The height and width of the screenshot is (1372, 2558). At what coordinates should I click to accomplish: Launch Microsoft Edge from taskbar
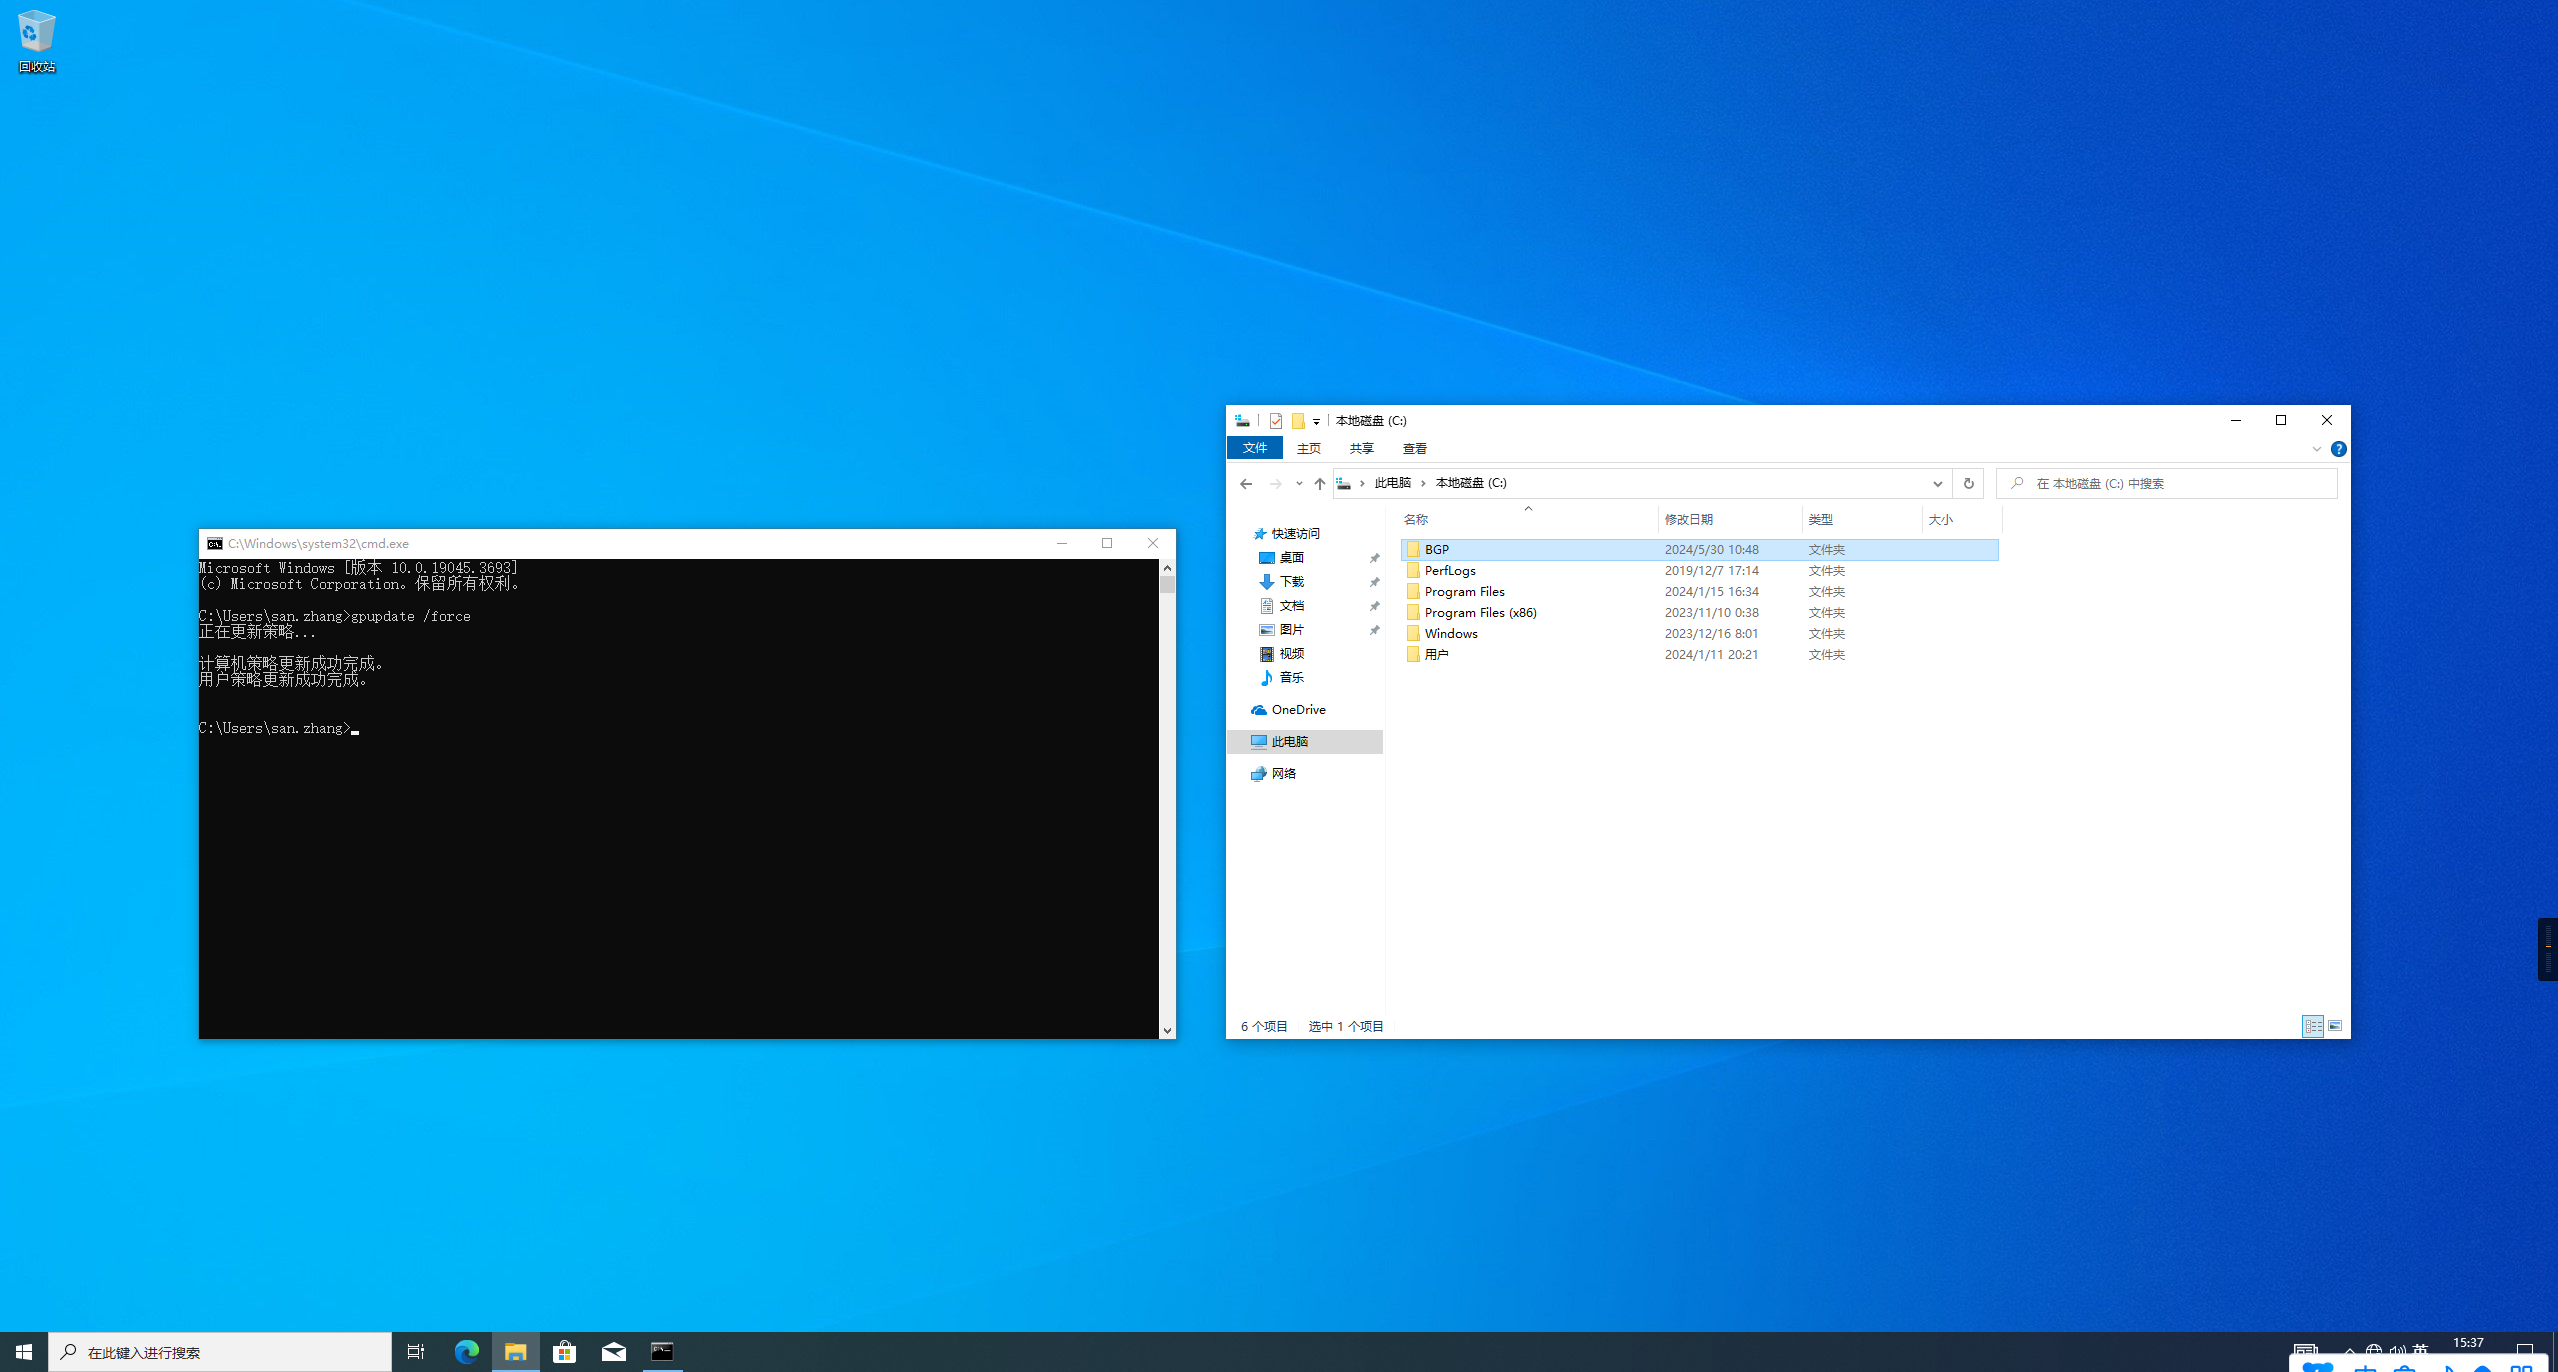(x=466, y=1352)
